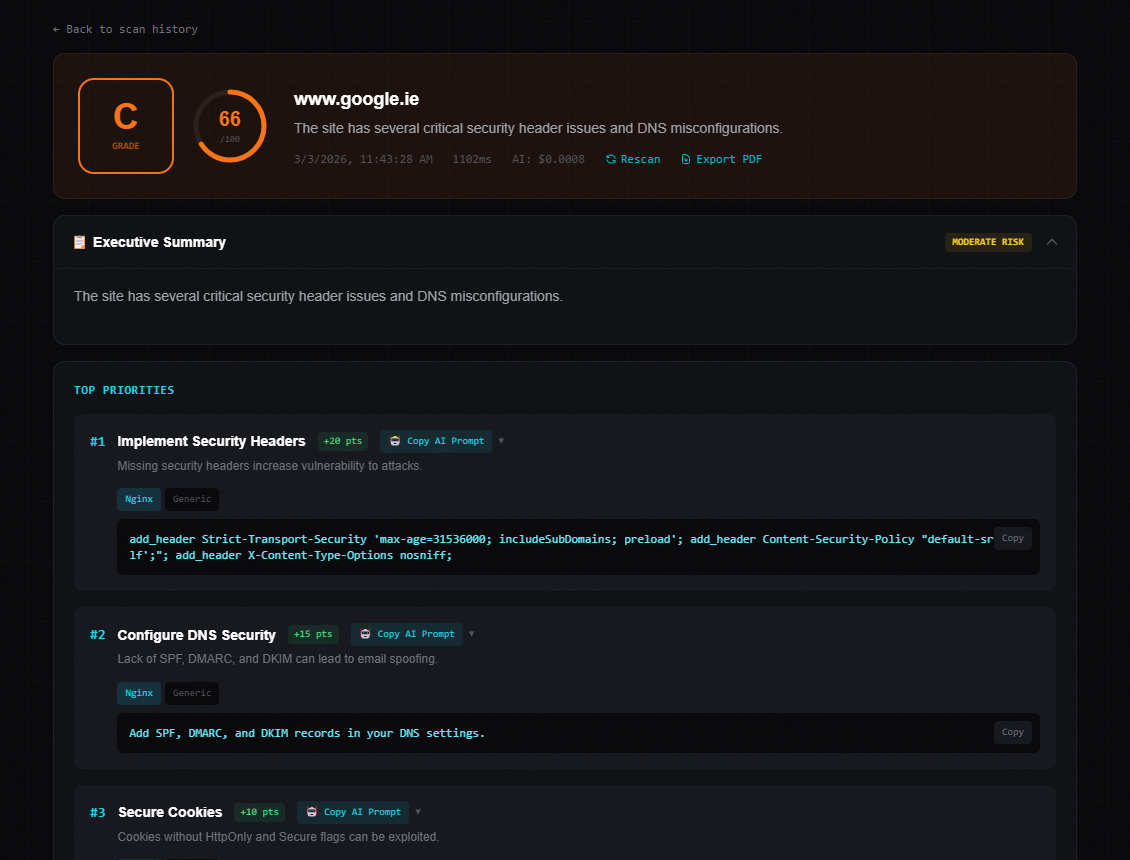This screenshot has width=1130, height=860.
Task: Click the Rescan button
Action: [x=633, y=159]
